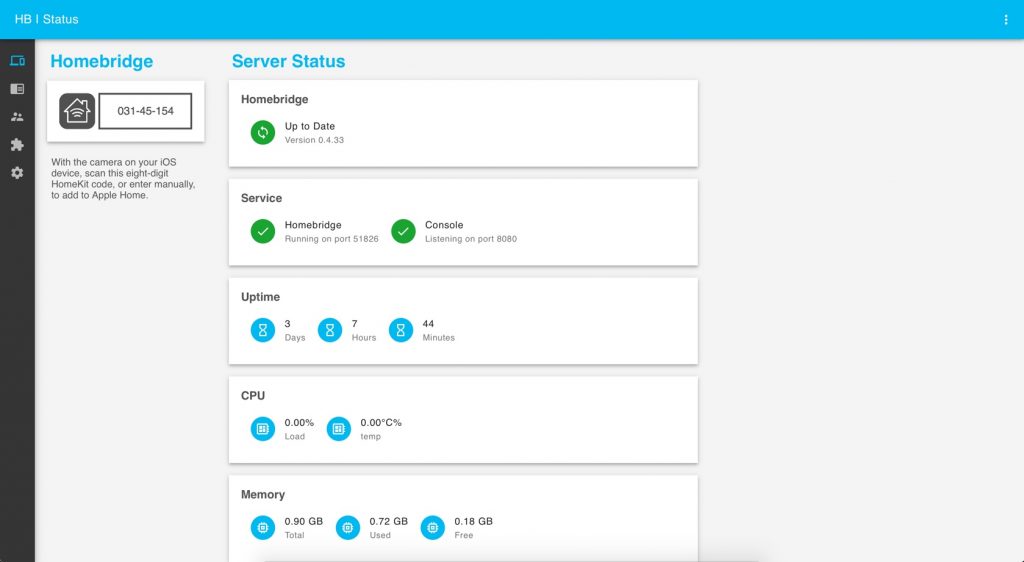
Task: Click the HB | Status header title
Action: (x=46, y=20)
